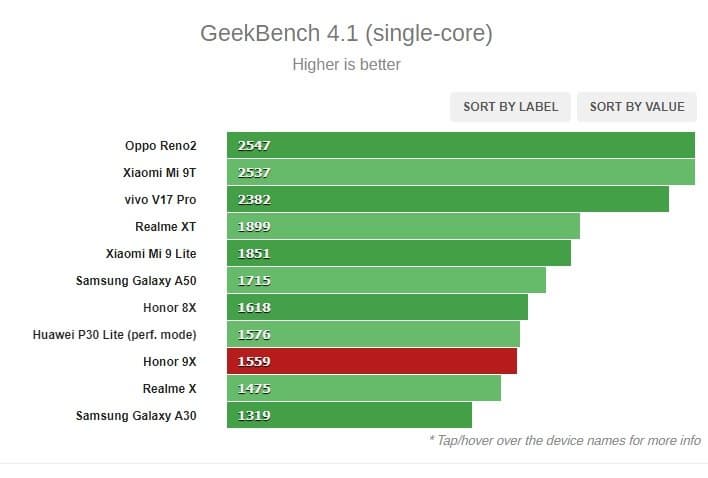The image size is (708, 478).
Task: Click the Realme X device label
Action: tap(170, 388)
